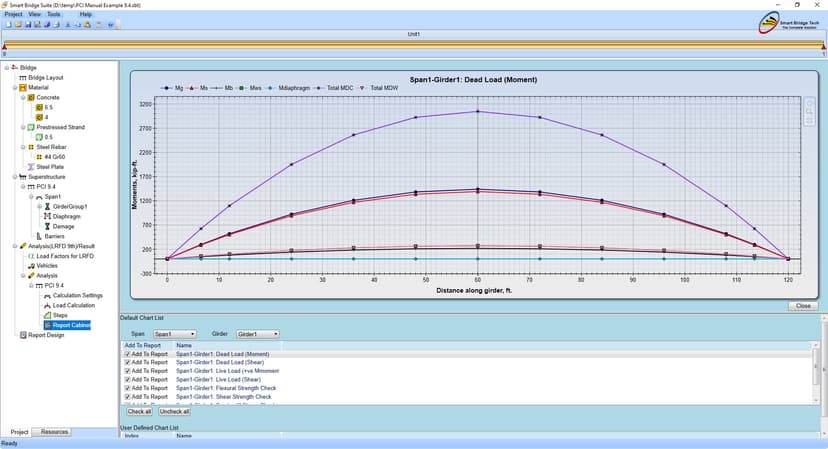The height and width of the screenshot is (449, 828).
Task: Open the Tools menu
Action: click(54, 14)
